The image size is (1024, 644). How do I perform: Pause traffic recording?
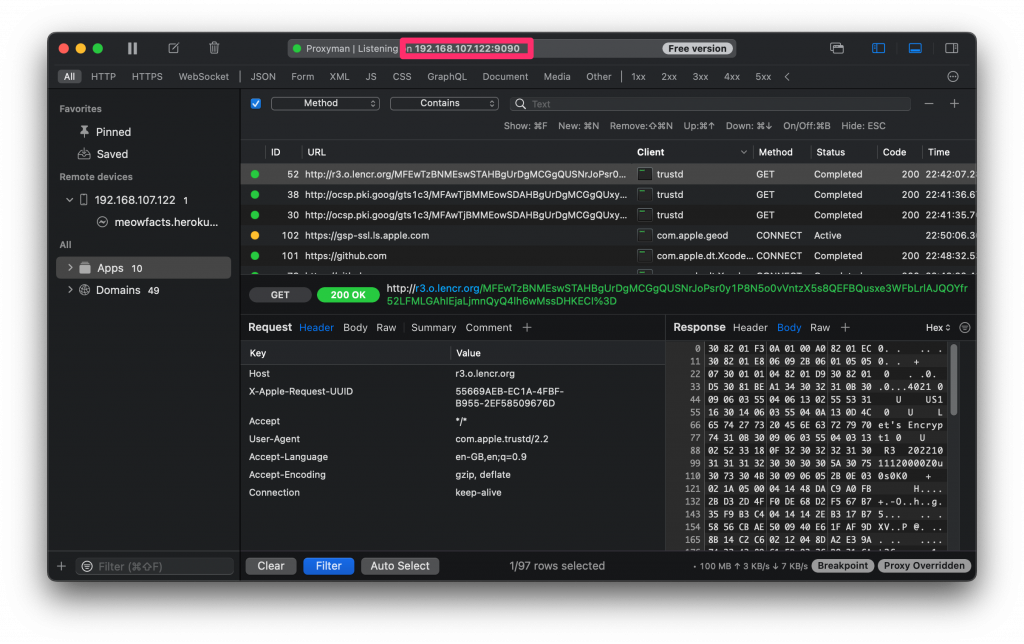(x=133, y=48)
